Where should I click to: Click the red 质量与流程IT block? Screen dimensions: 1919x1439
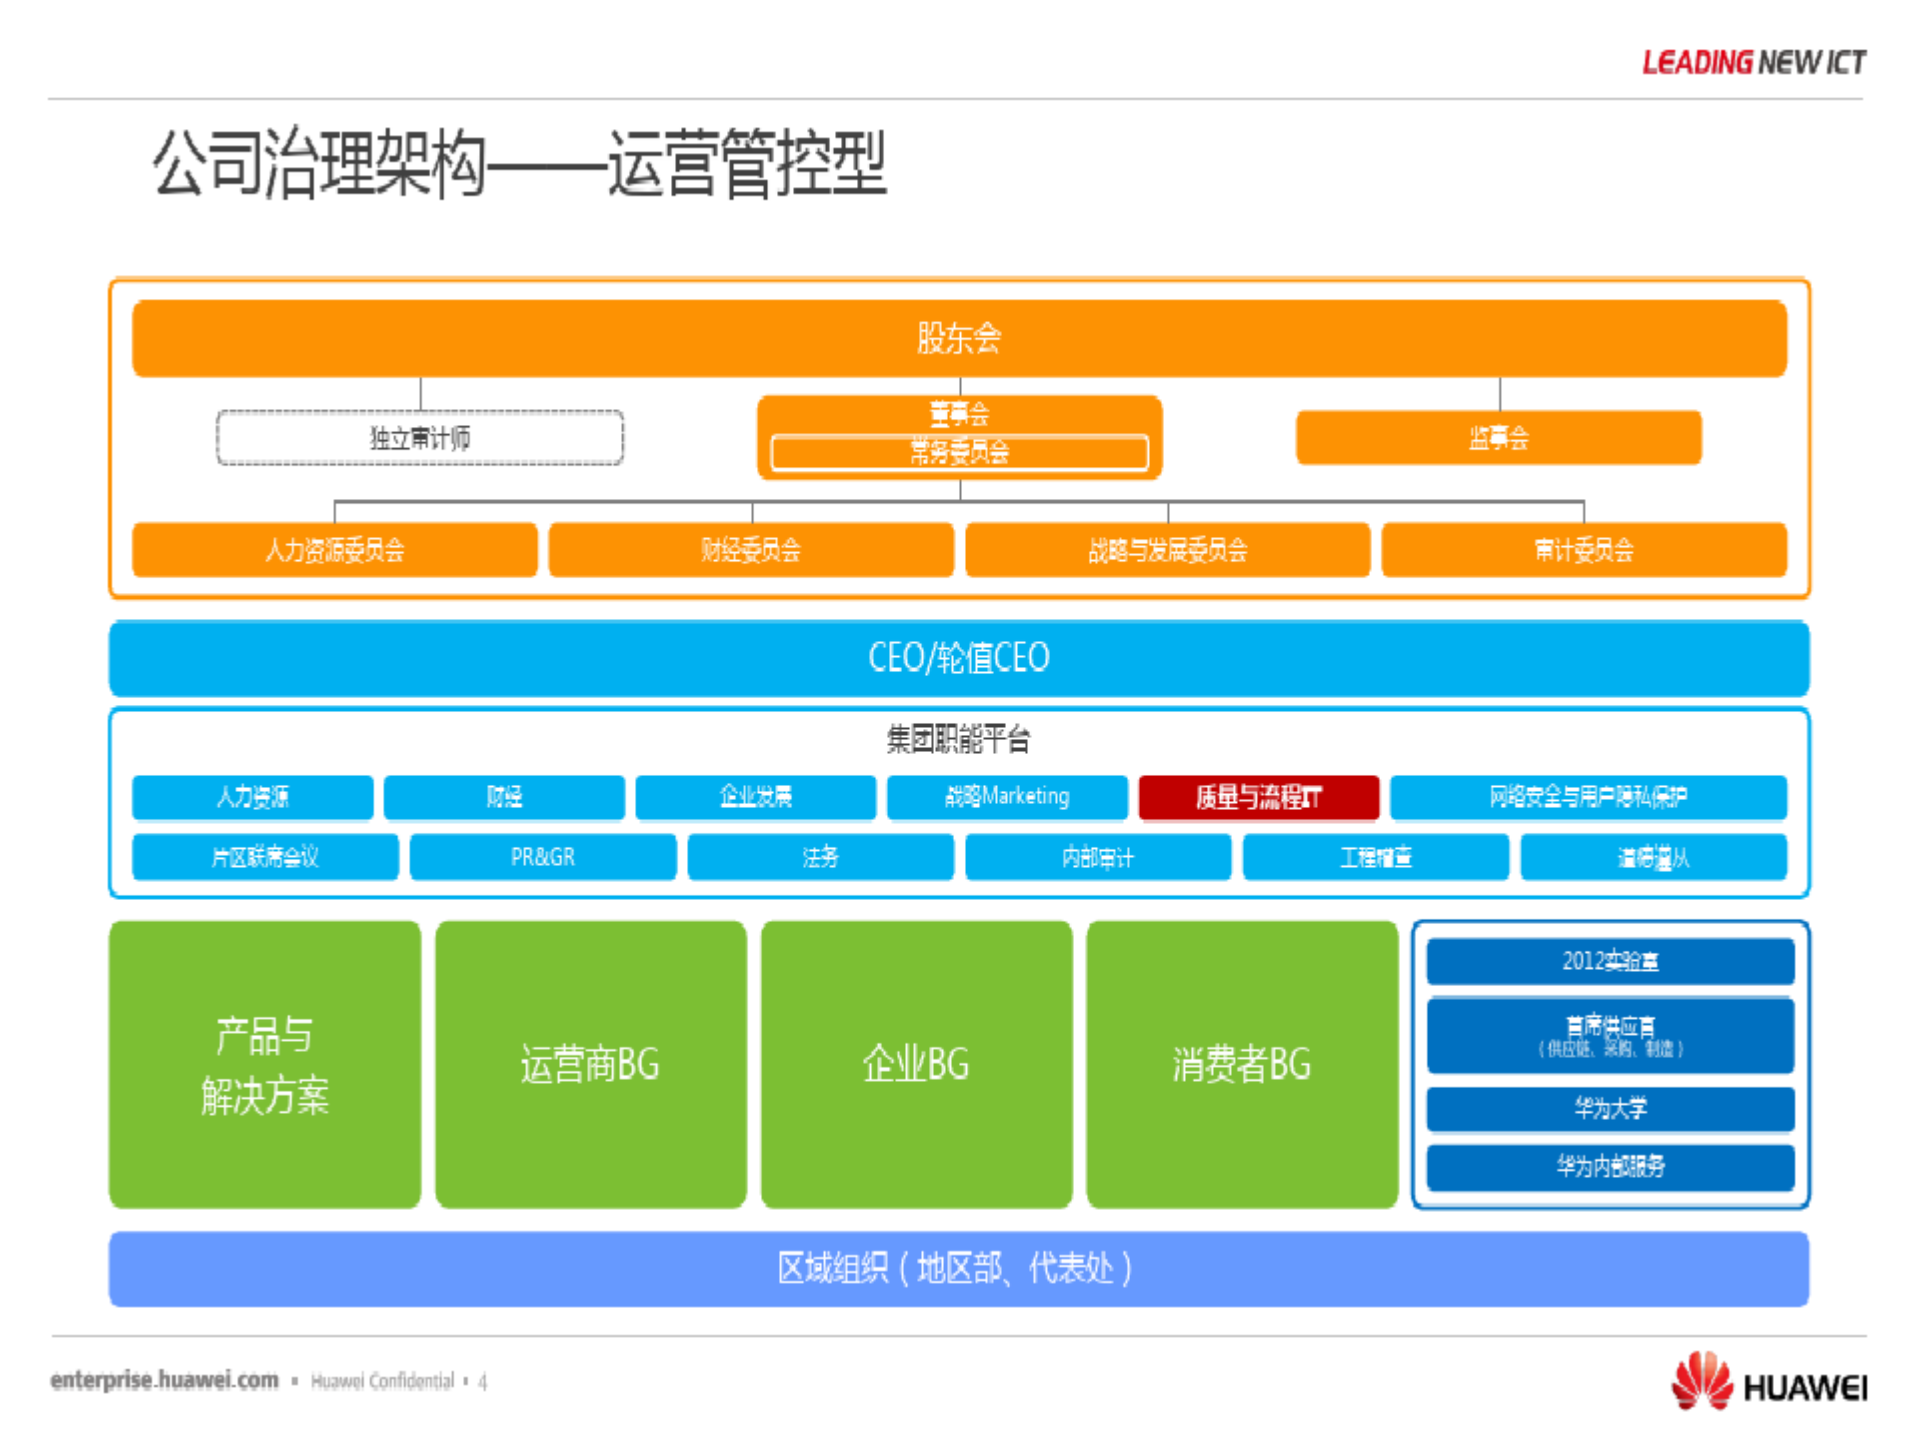(1259, 797)
